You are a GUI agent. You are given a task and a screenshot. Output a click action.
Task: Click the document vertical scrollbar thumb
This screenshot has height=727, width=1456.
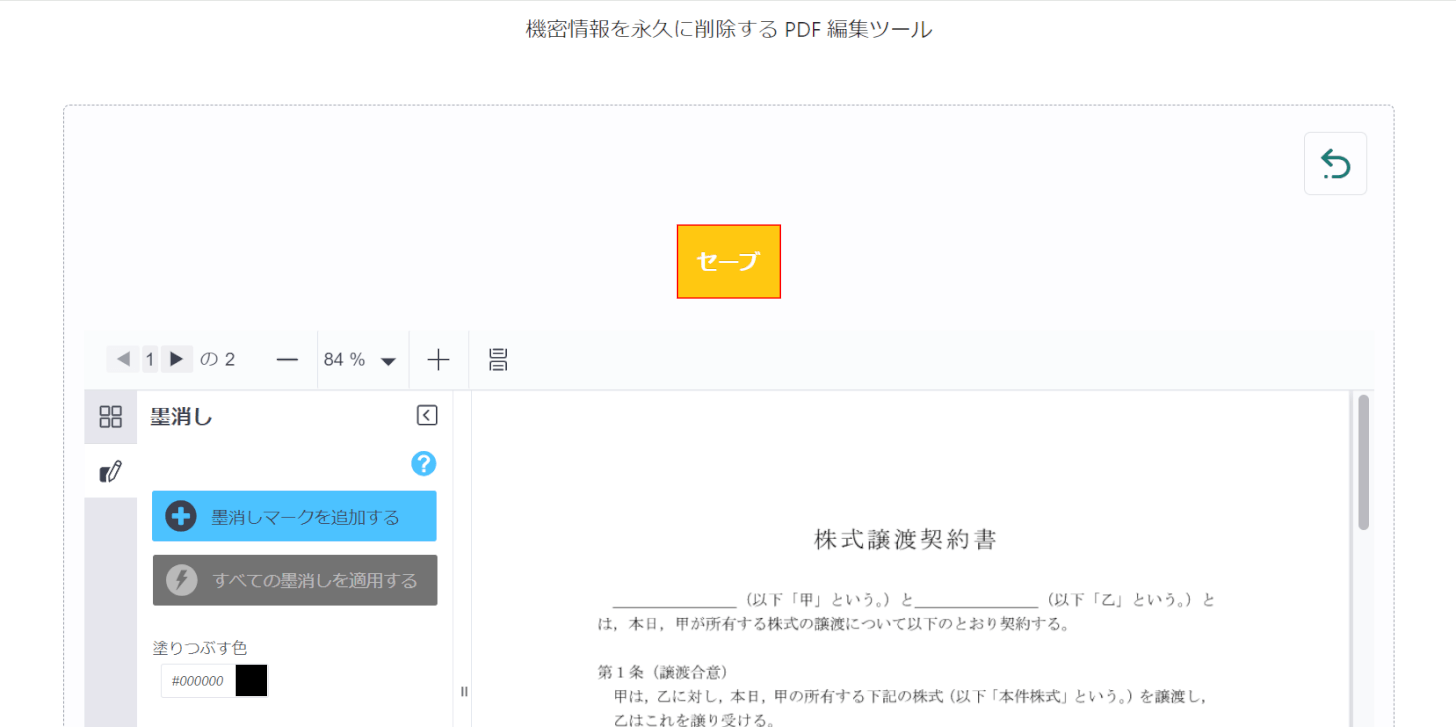click(x=1364, y=462)
